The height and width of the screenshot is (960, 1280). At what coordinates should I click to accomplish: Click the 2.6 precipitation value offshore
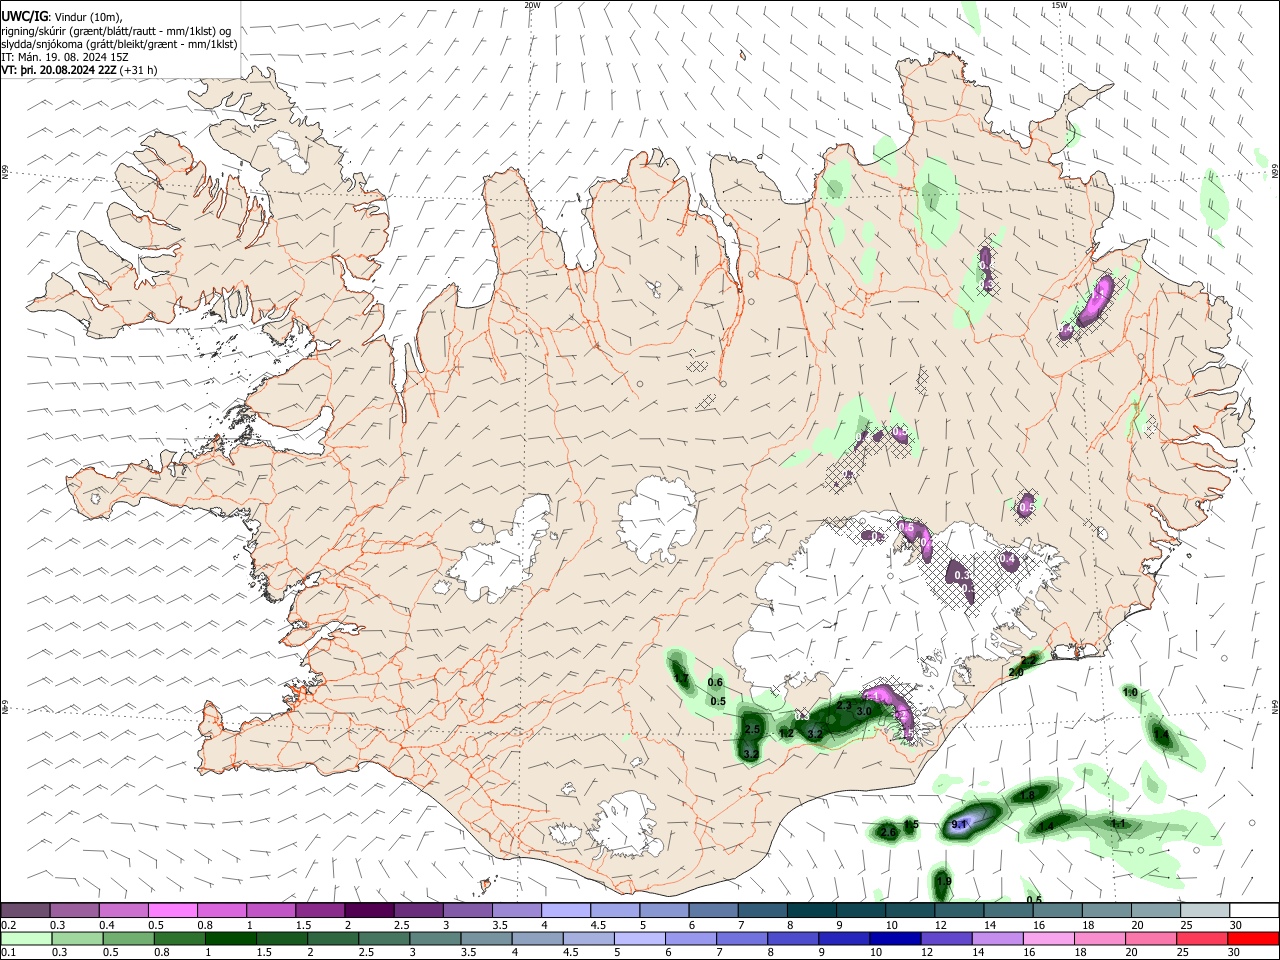pos(888,832)
